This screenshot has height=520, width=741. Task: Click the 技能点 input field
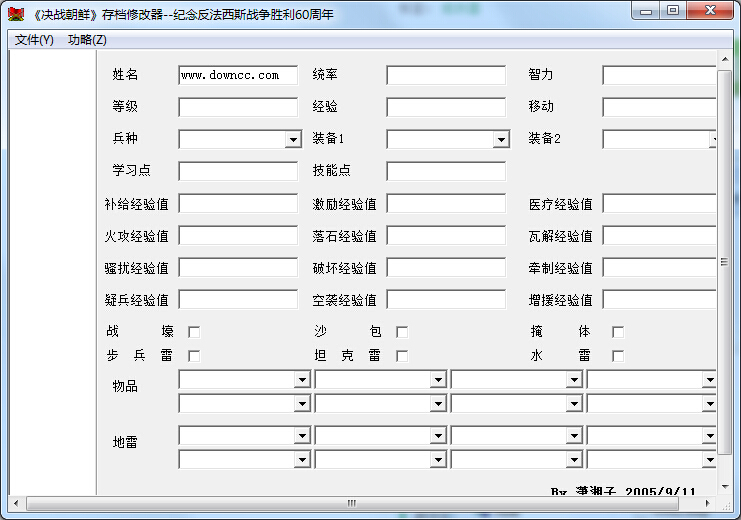[446, 171]
